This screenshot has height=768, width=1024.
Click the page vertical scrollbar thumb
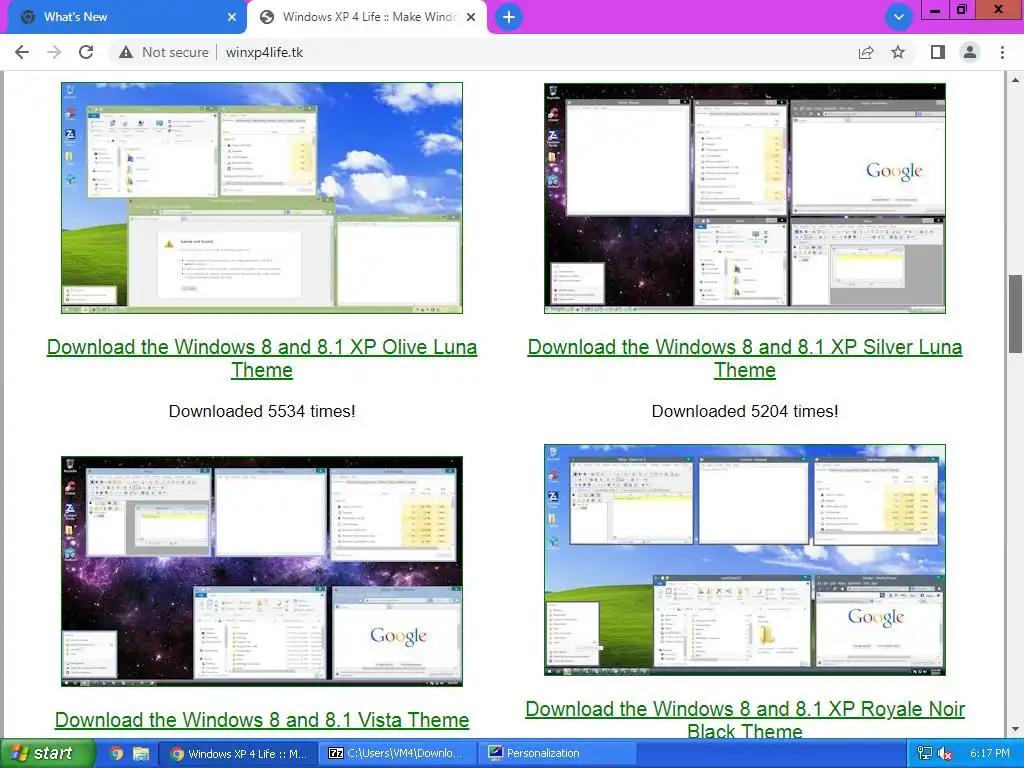(1015, 314)
